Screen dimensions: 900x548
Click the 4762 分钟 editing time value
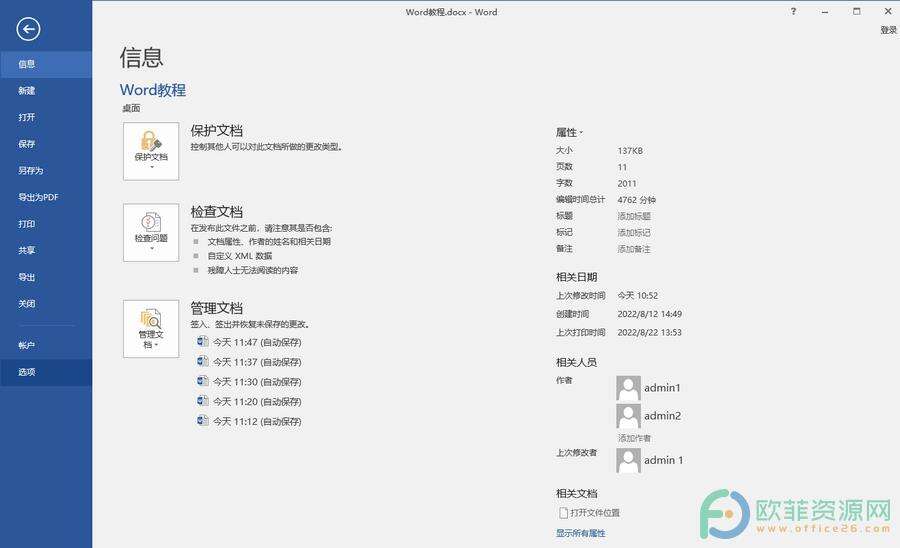(637, 200)
